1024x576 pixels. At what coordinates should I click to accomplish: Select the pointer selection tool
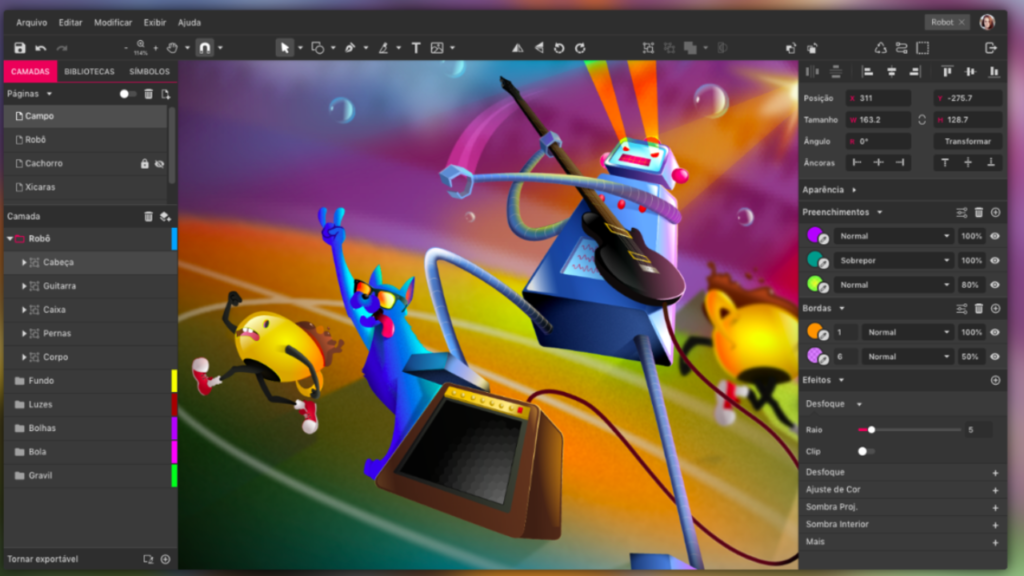pyautogui.click(x=285, y=48)
